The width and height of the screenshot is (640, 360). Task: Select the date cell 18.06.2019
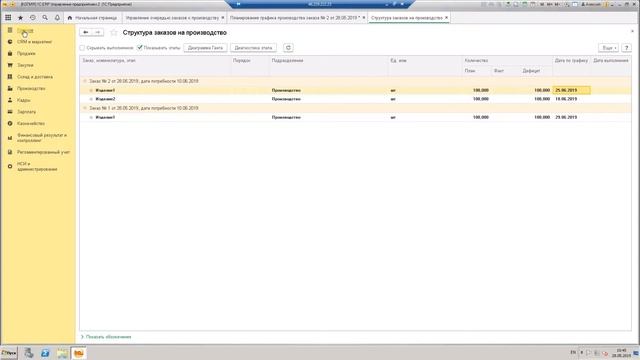(571, 99)
